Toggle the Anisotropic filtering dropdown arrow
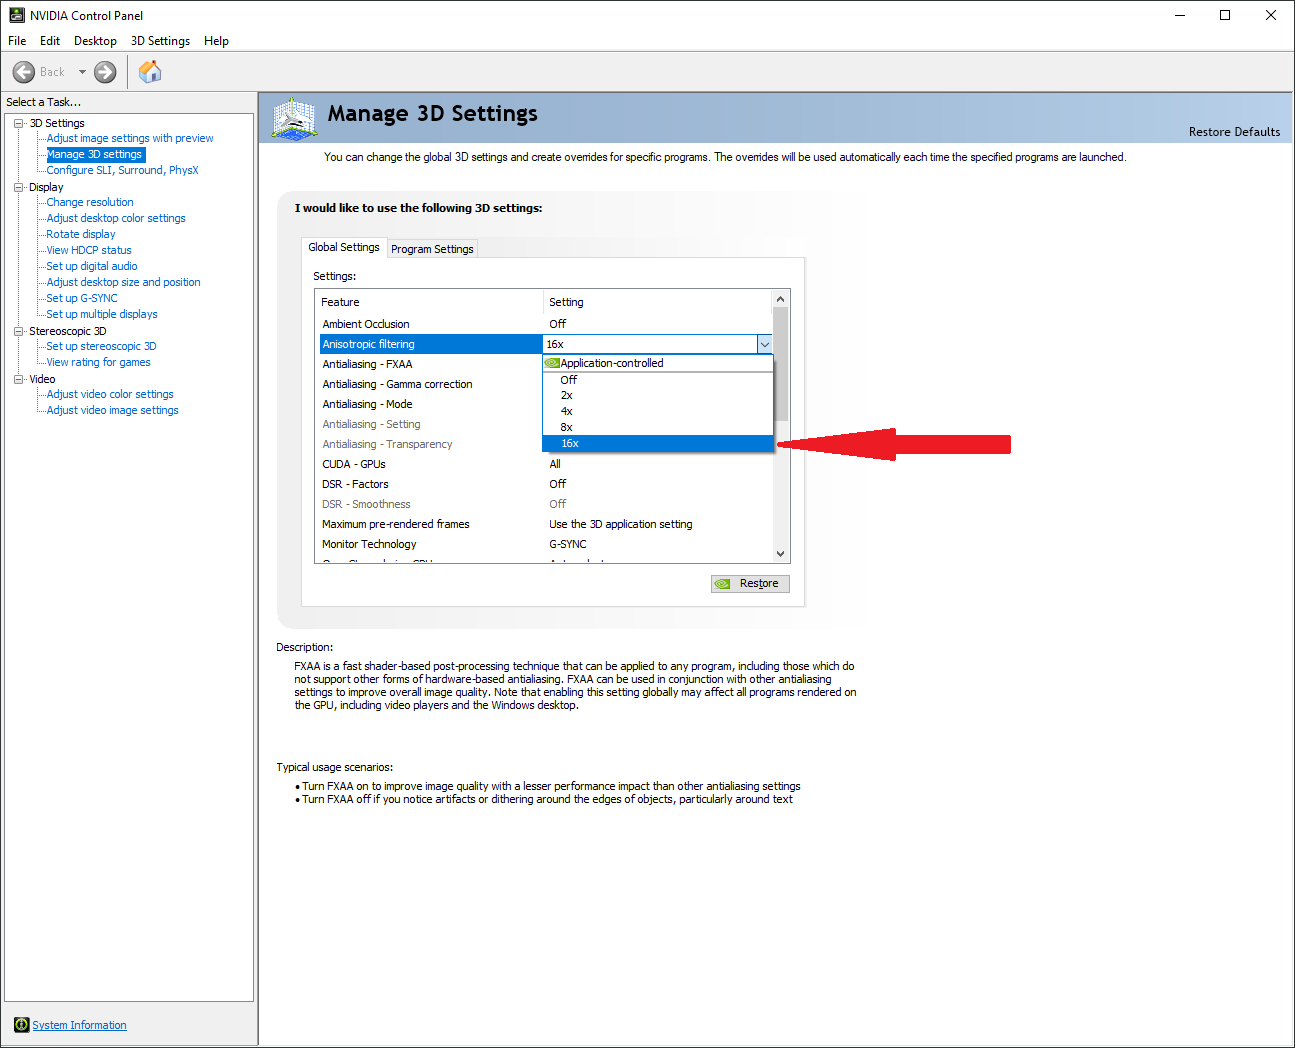The width and height of the screenshot is (1295, 1048). point(765,344)
